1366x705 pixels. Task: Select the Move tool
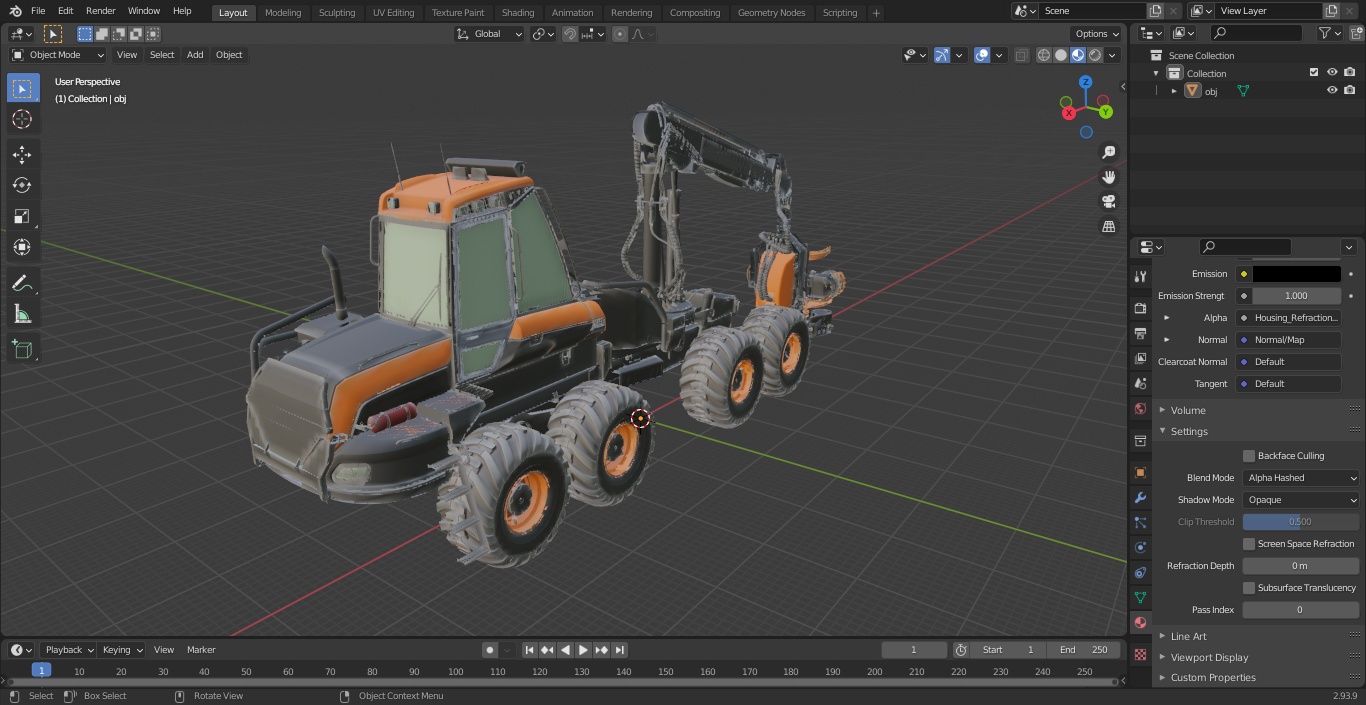(x=22, y=154)
